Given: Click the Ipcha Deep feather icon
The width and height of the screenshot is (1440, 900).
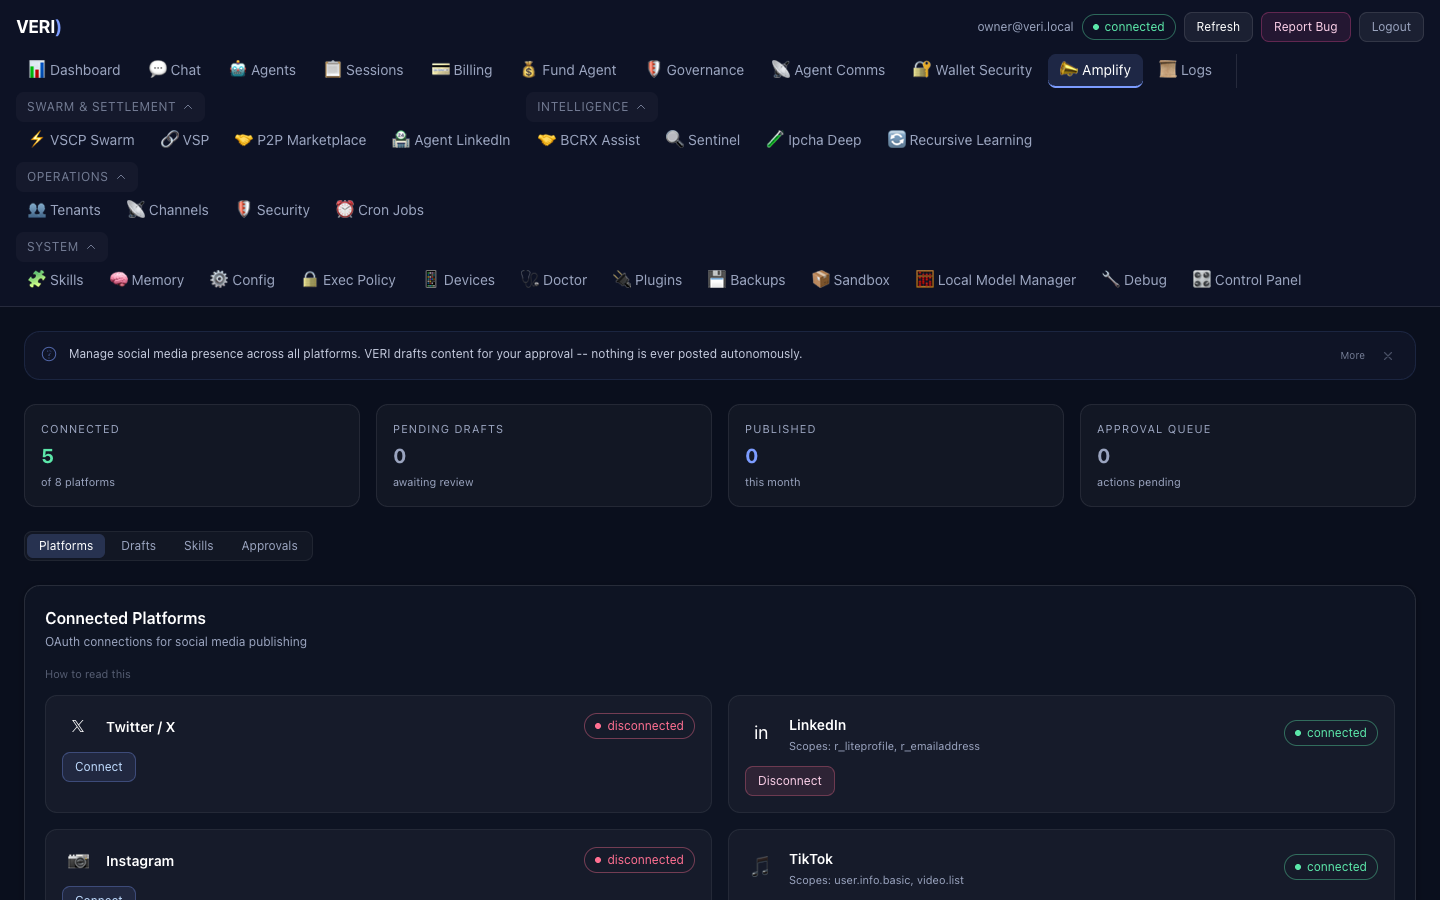Looking at the screenshot, I should [x=774, y=140].
